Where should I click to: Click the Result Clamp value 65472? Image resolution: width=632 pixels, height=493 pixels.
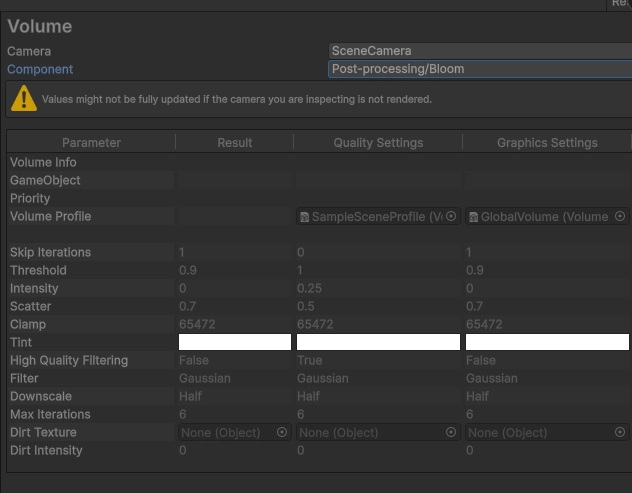[197, 325]
